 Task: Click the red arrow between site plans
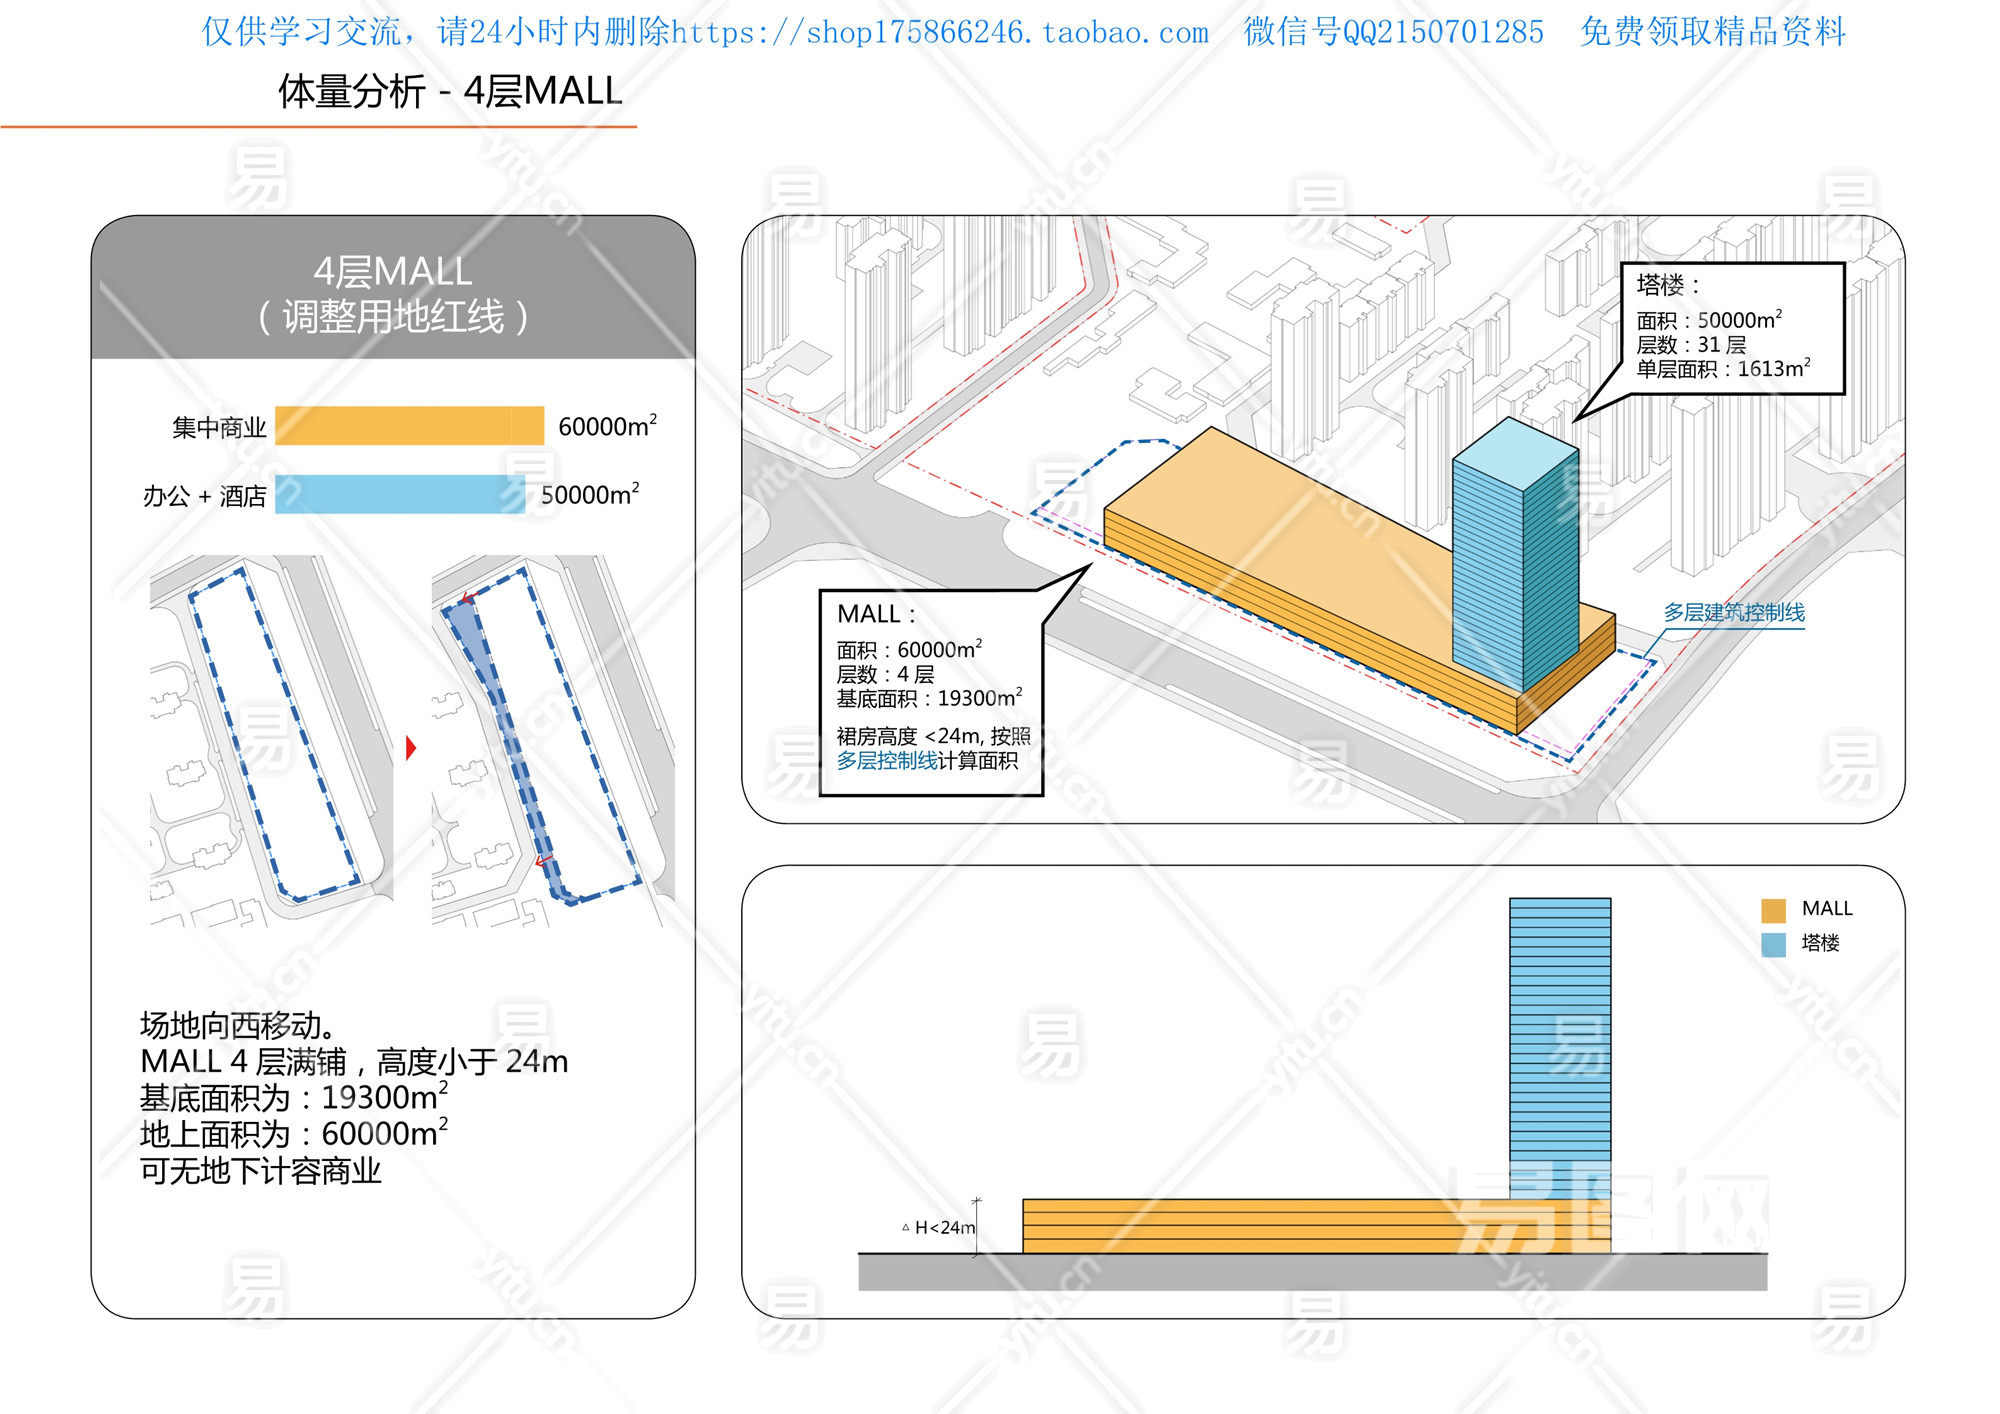point(410,748)
